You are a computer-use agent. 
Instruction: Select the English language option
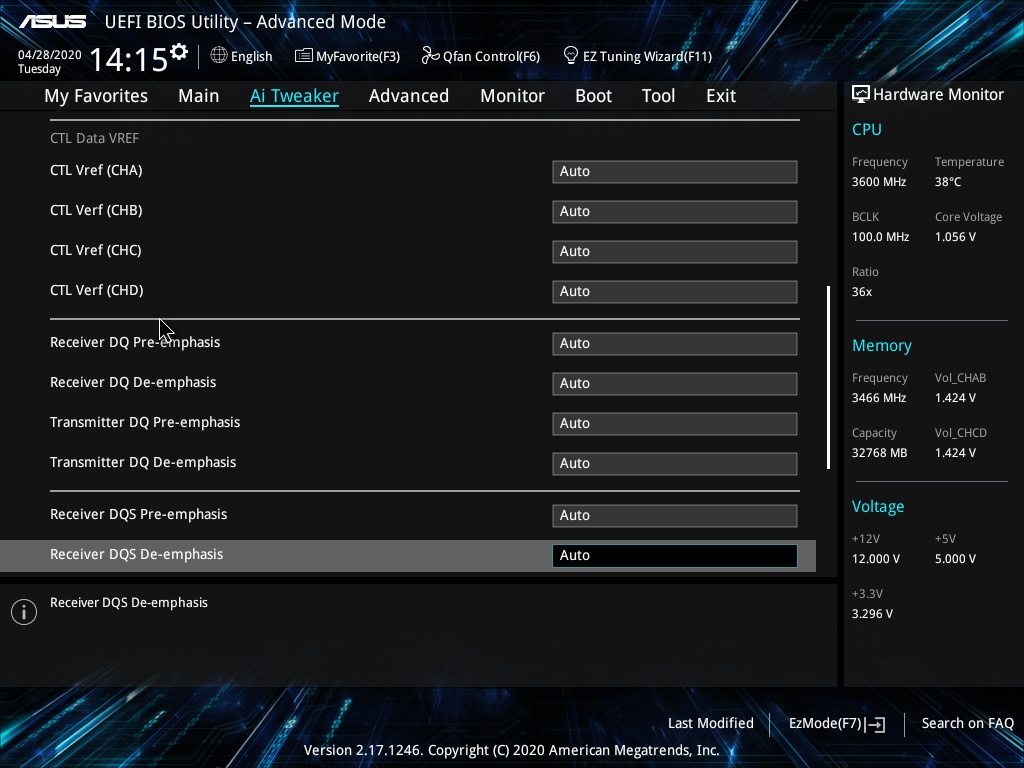click(251, 57)
